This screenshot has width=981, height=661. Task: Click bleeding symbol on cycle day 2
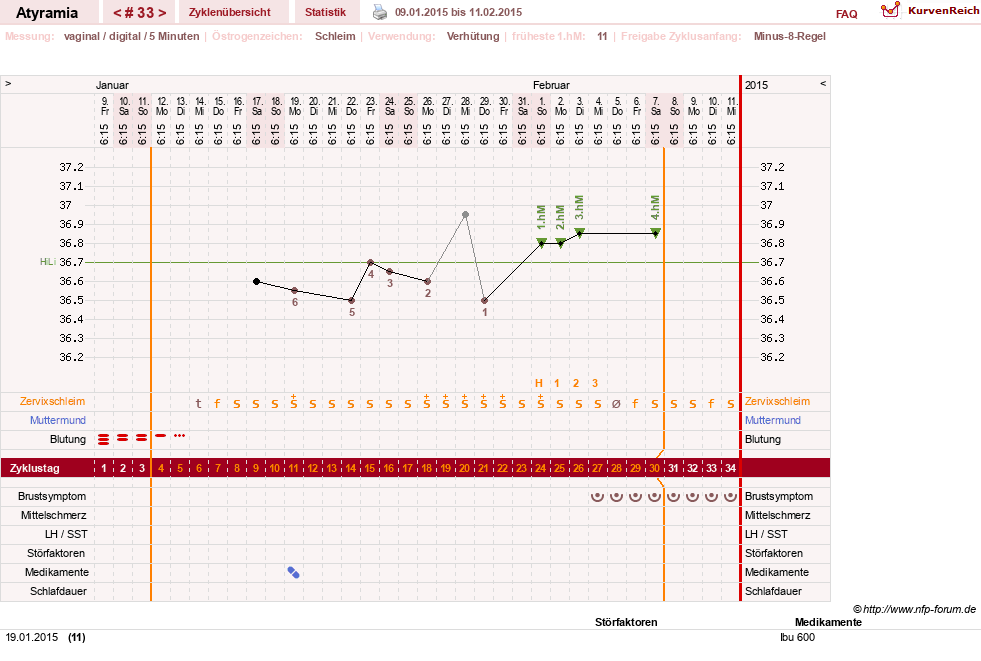click(x=123, y=438)
